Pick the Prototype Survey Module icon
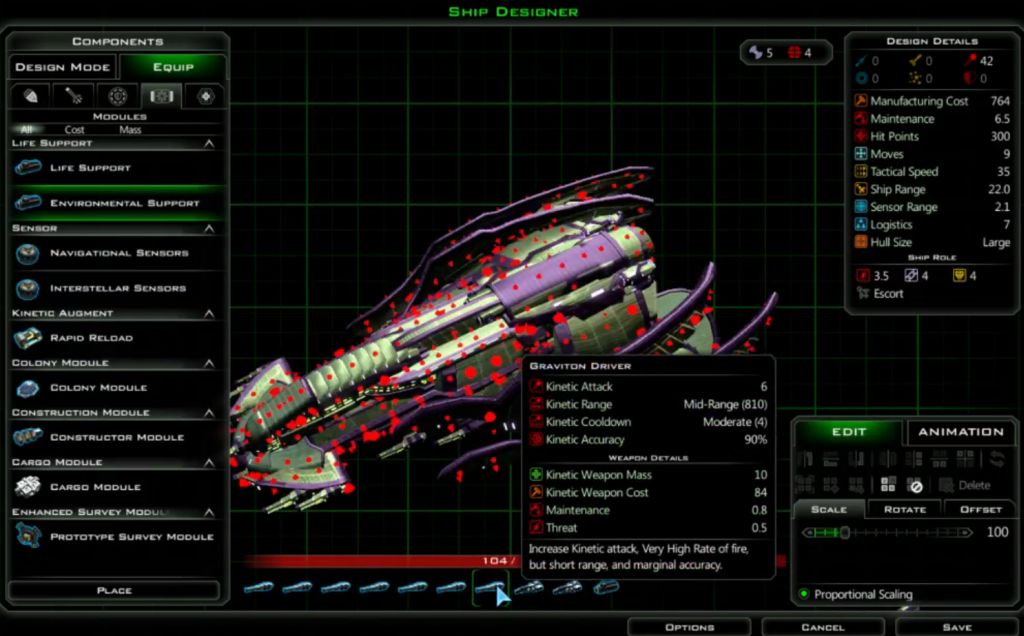The width and height of the screenshot is (1024, 636). (28, 537)
